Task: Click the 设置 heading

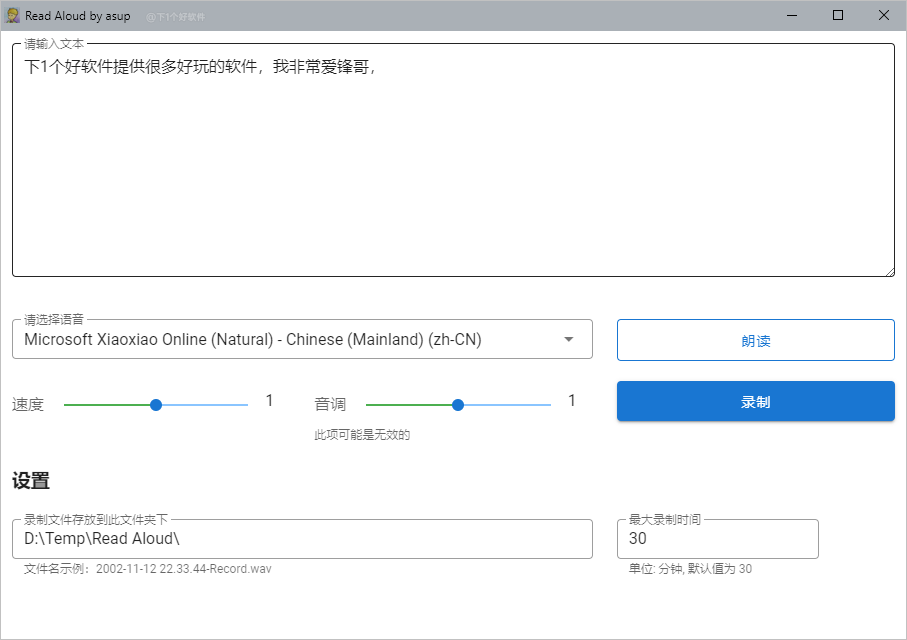Action: coord(31,481)
